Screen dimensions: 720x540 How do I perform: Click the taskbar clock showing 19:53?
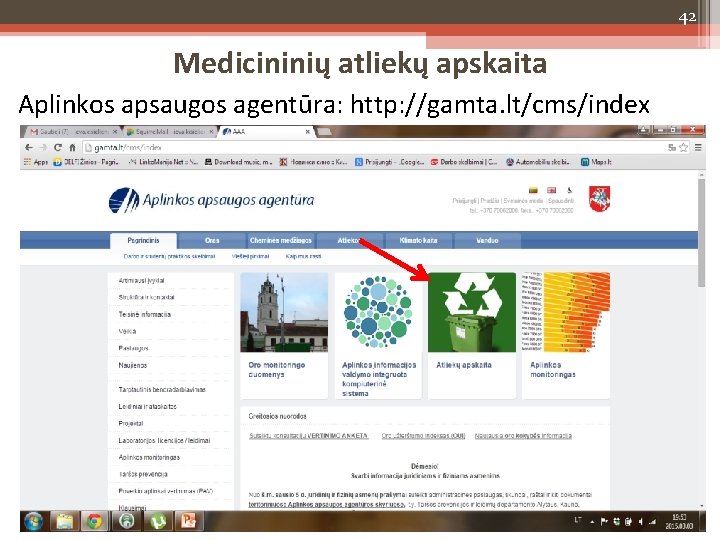click(679, 522)
